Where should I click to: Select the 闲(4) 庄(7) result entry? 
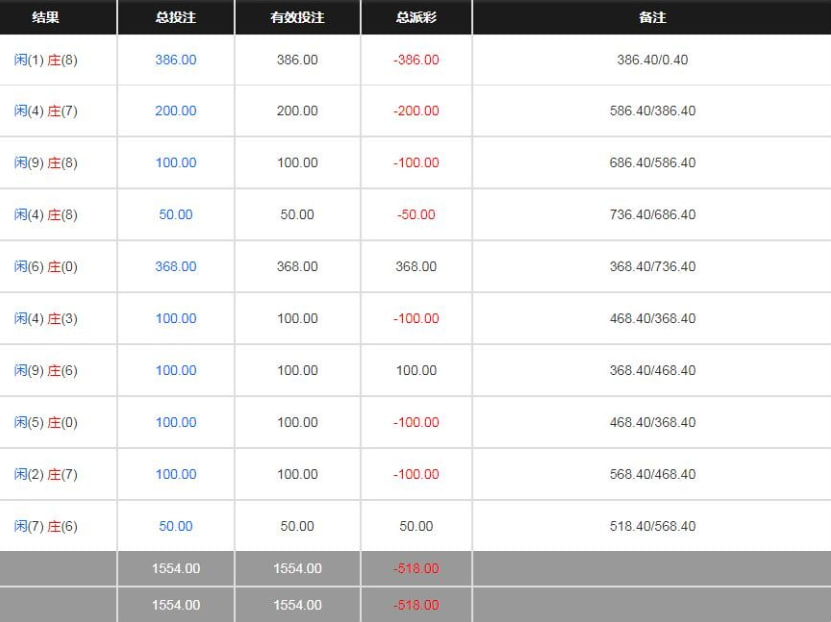coord(45,111)
